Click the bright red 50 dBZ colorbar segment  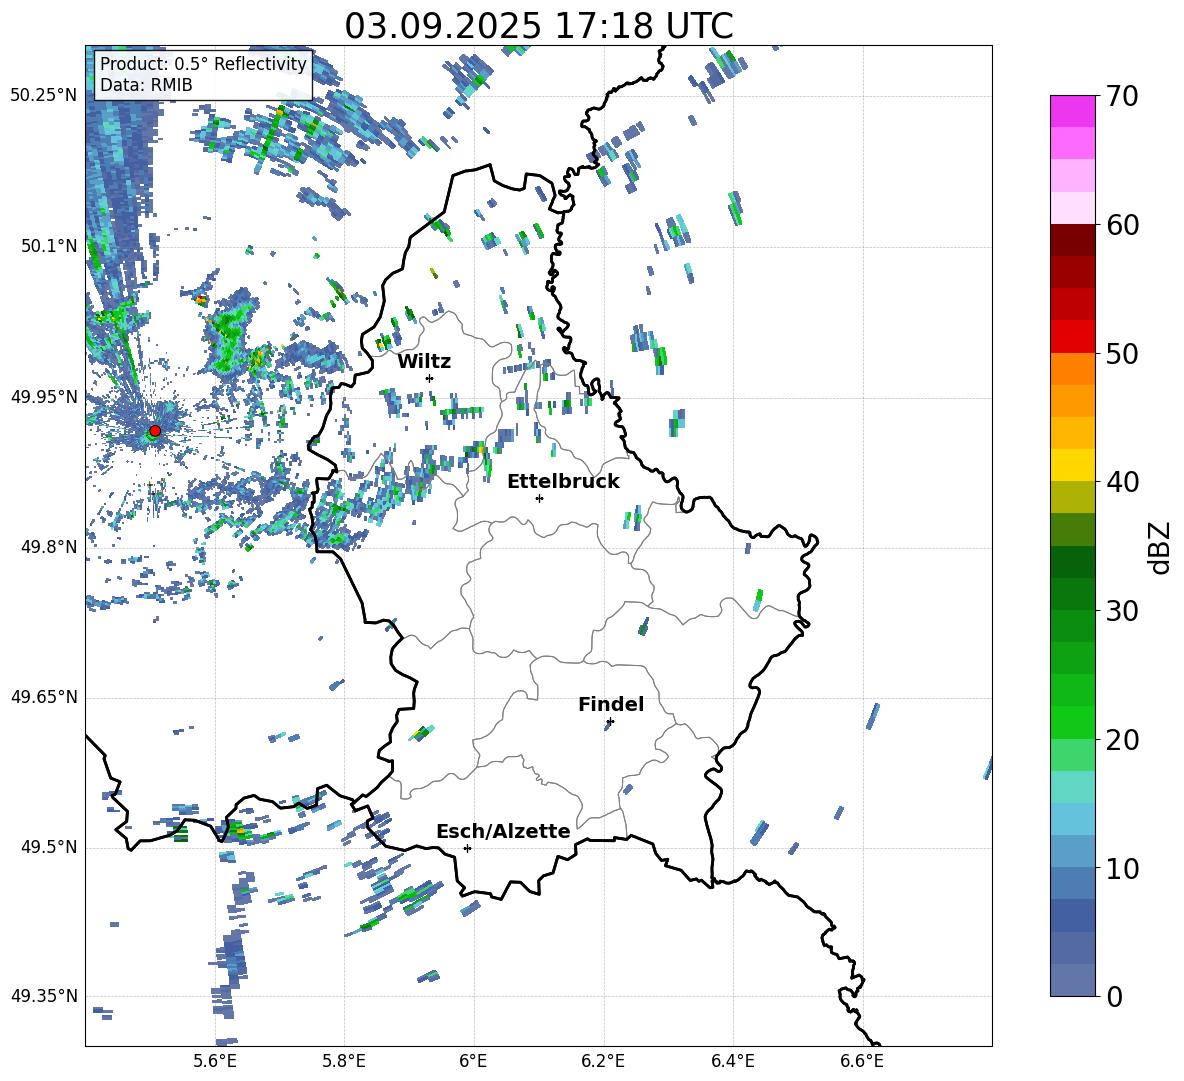1072,337
